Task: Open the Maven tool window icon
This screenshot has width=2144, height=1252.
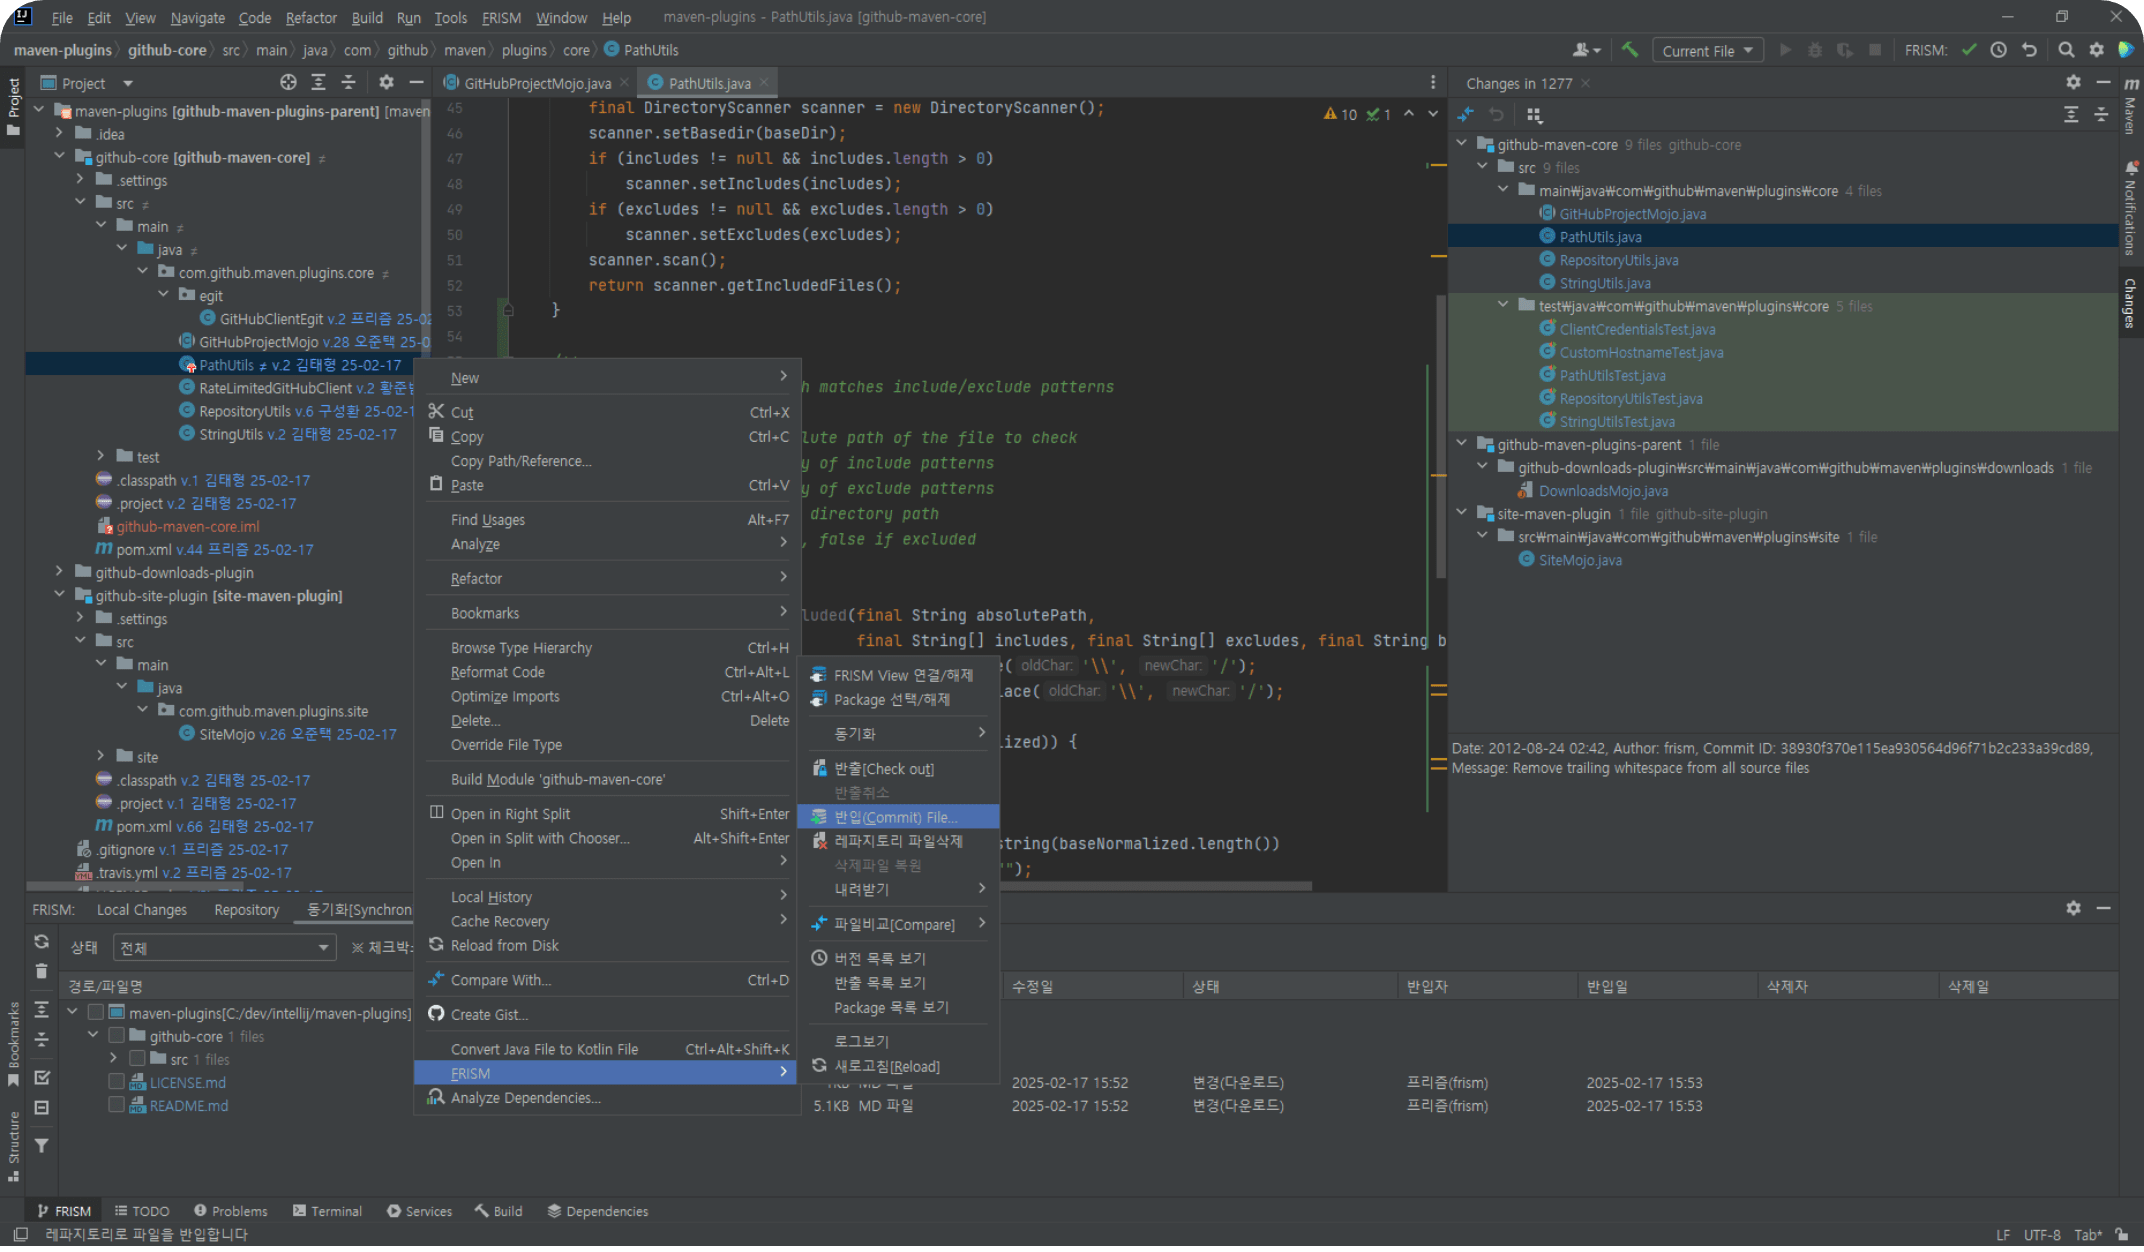Action: (2131, 105)
